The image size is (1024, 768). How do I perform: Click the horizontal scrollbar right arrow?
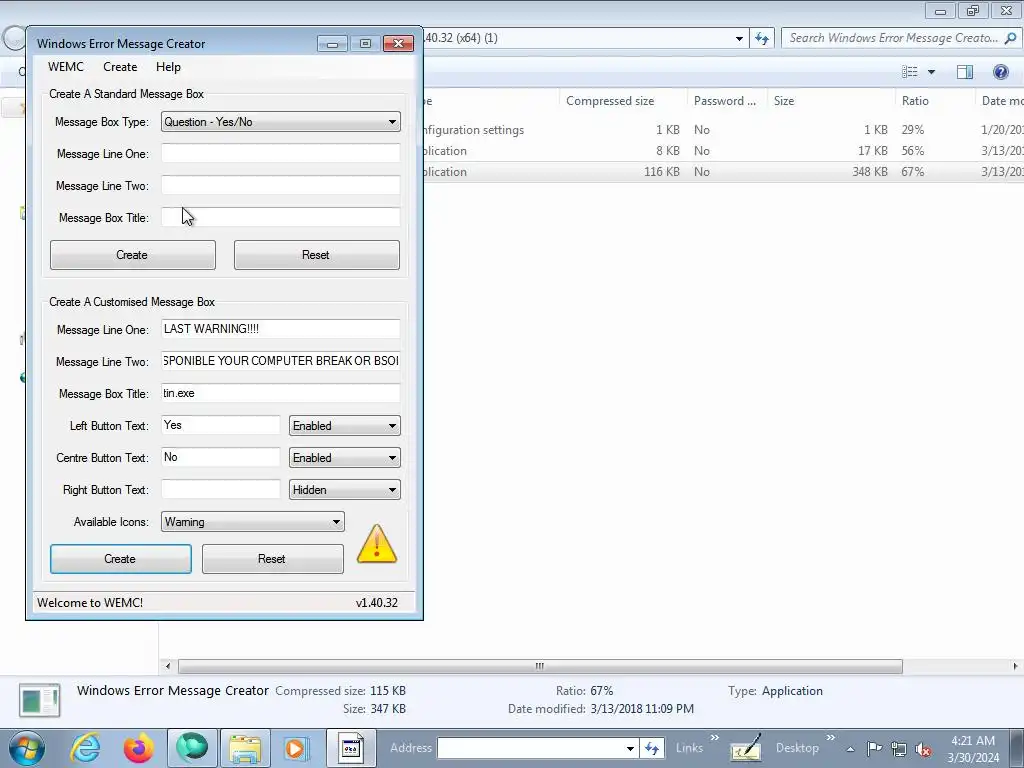[1015, 666]
